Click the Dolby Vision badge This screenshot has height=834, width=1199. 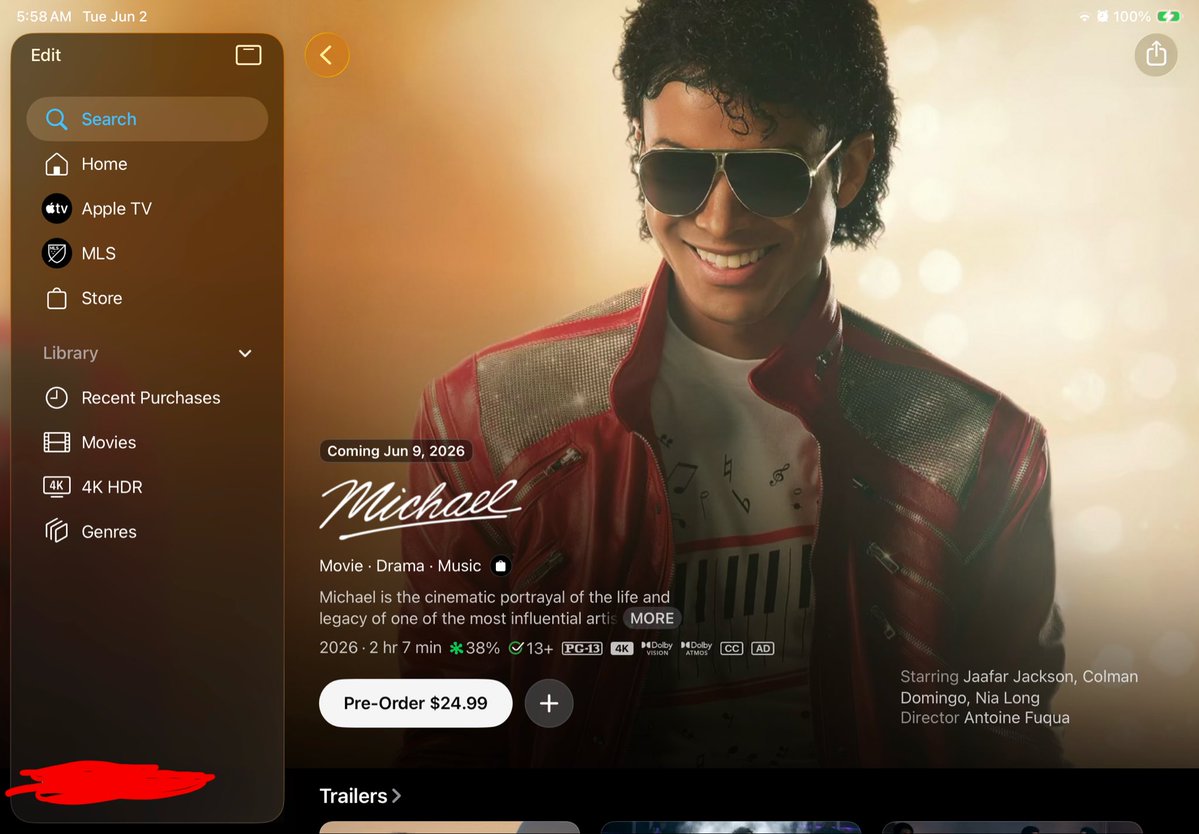[657, 648]
